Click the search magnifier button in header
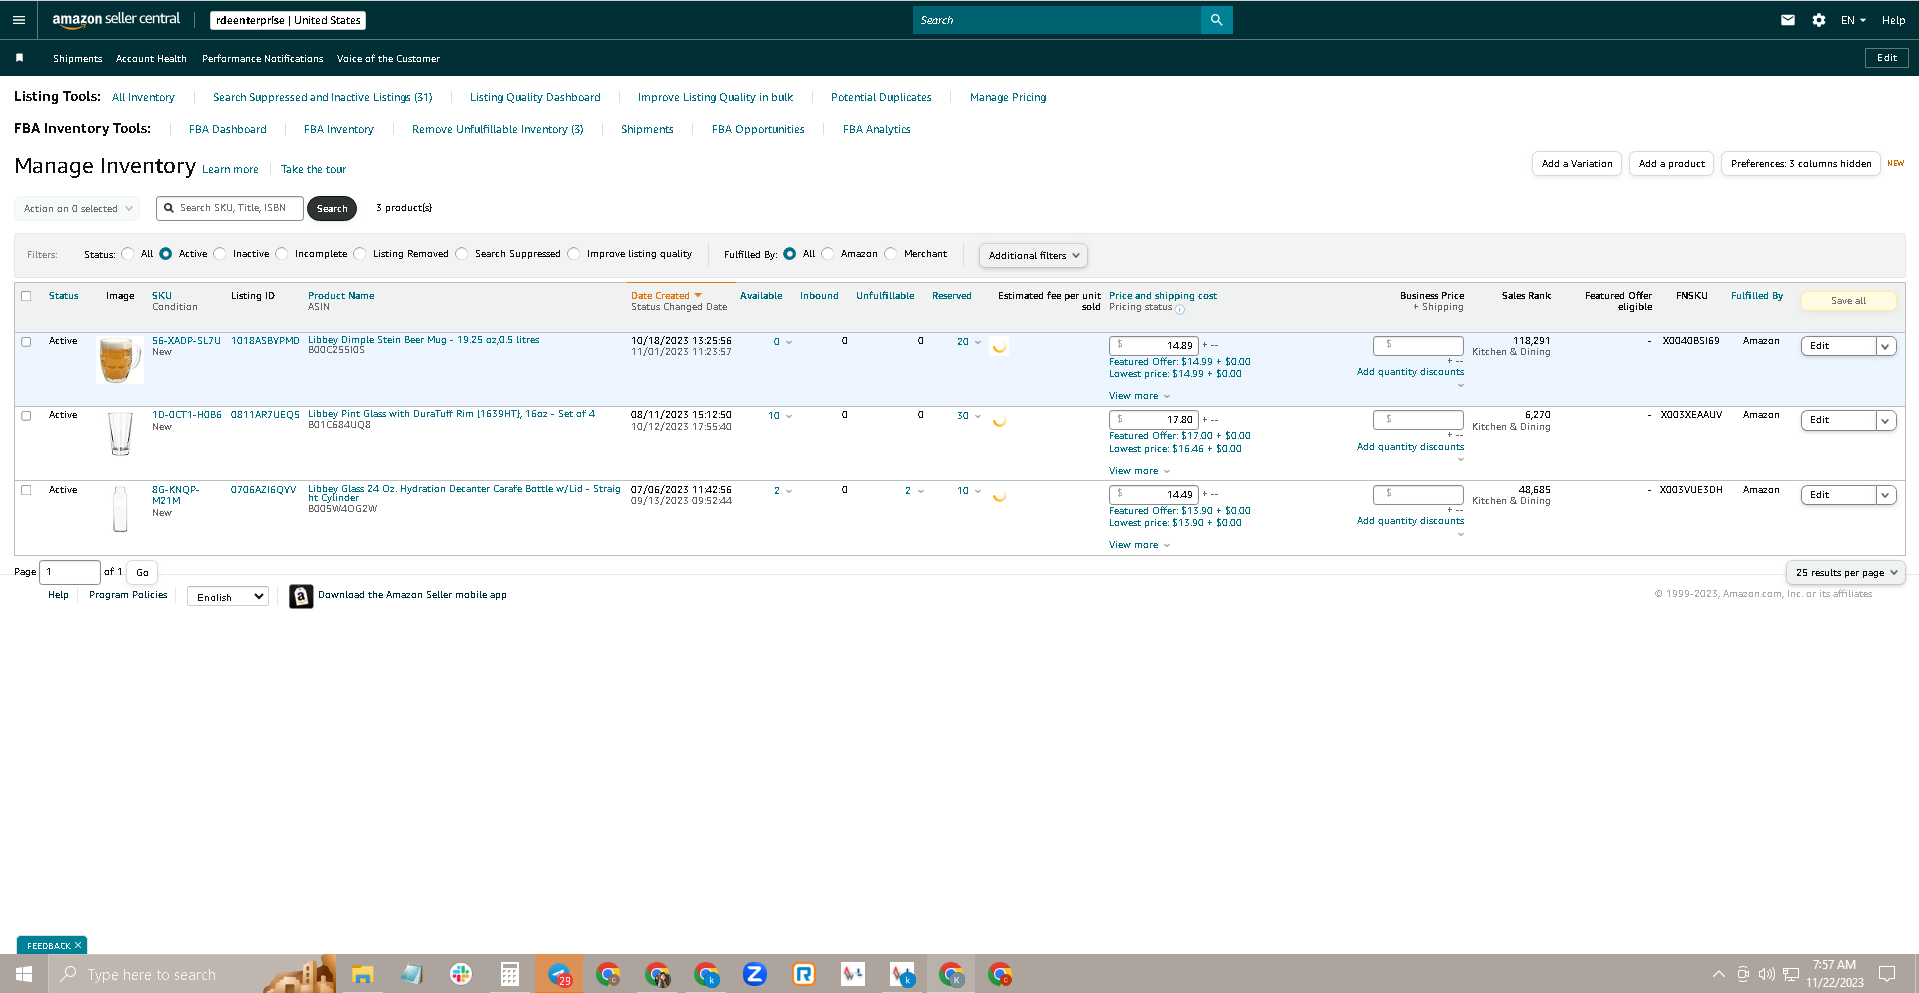The width and height of the screenshot is (1919, 993). (x=1216, y=20)
